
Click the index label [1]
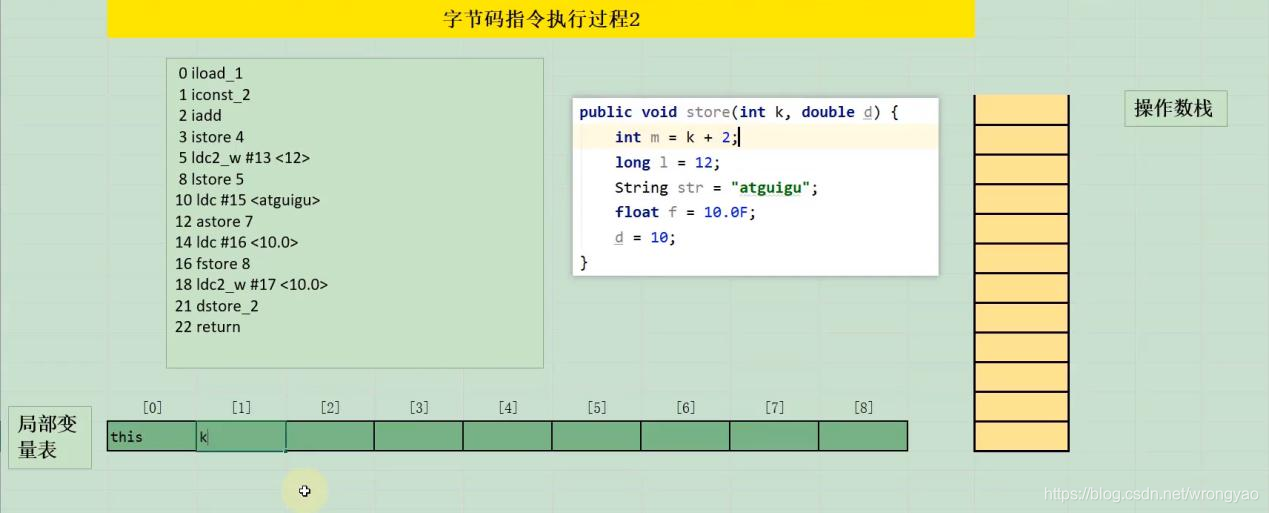(241, 407)
